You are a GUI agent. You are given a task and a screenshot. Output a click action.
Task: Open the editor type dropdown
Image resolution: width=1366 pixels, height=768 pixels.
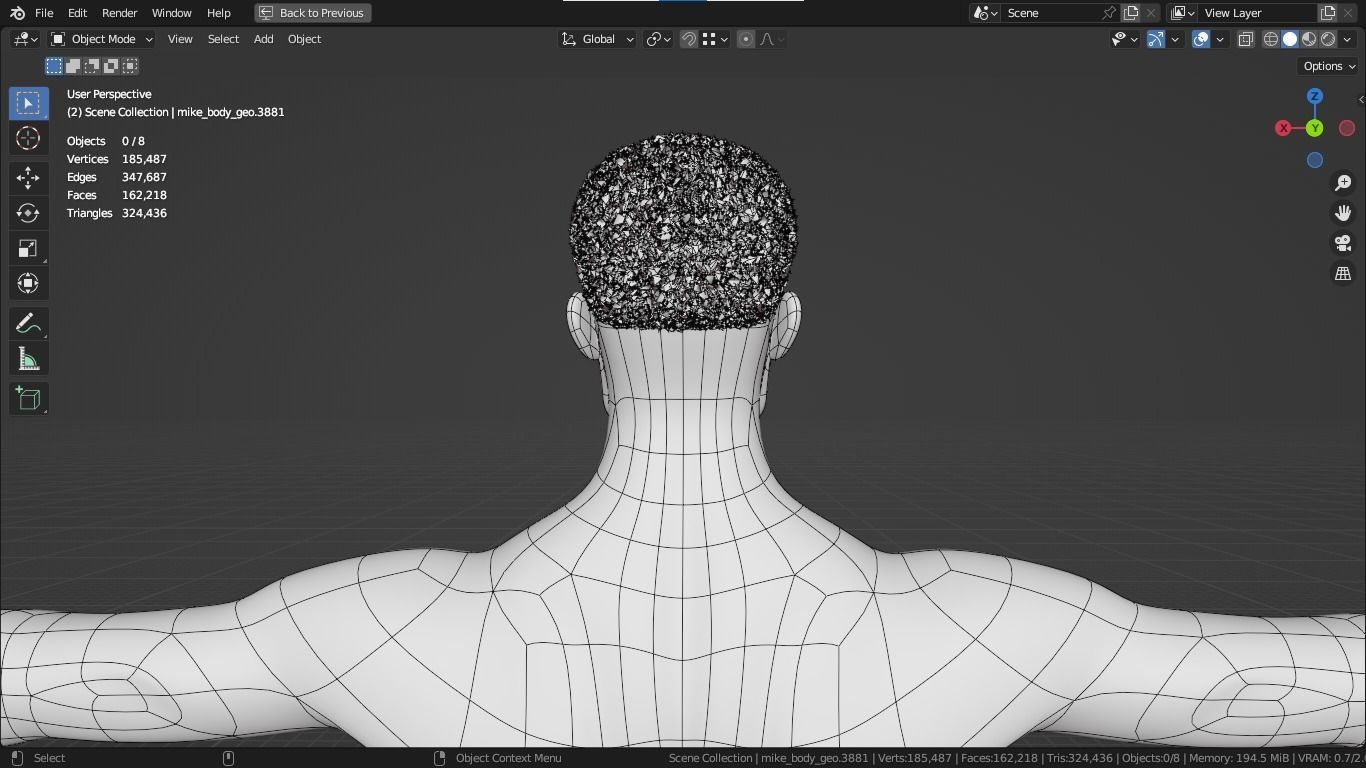[25, 39]
